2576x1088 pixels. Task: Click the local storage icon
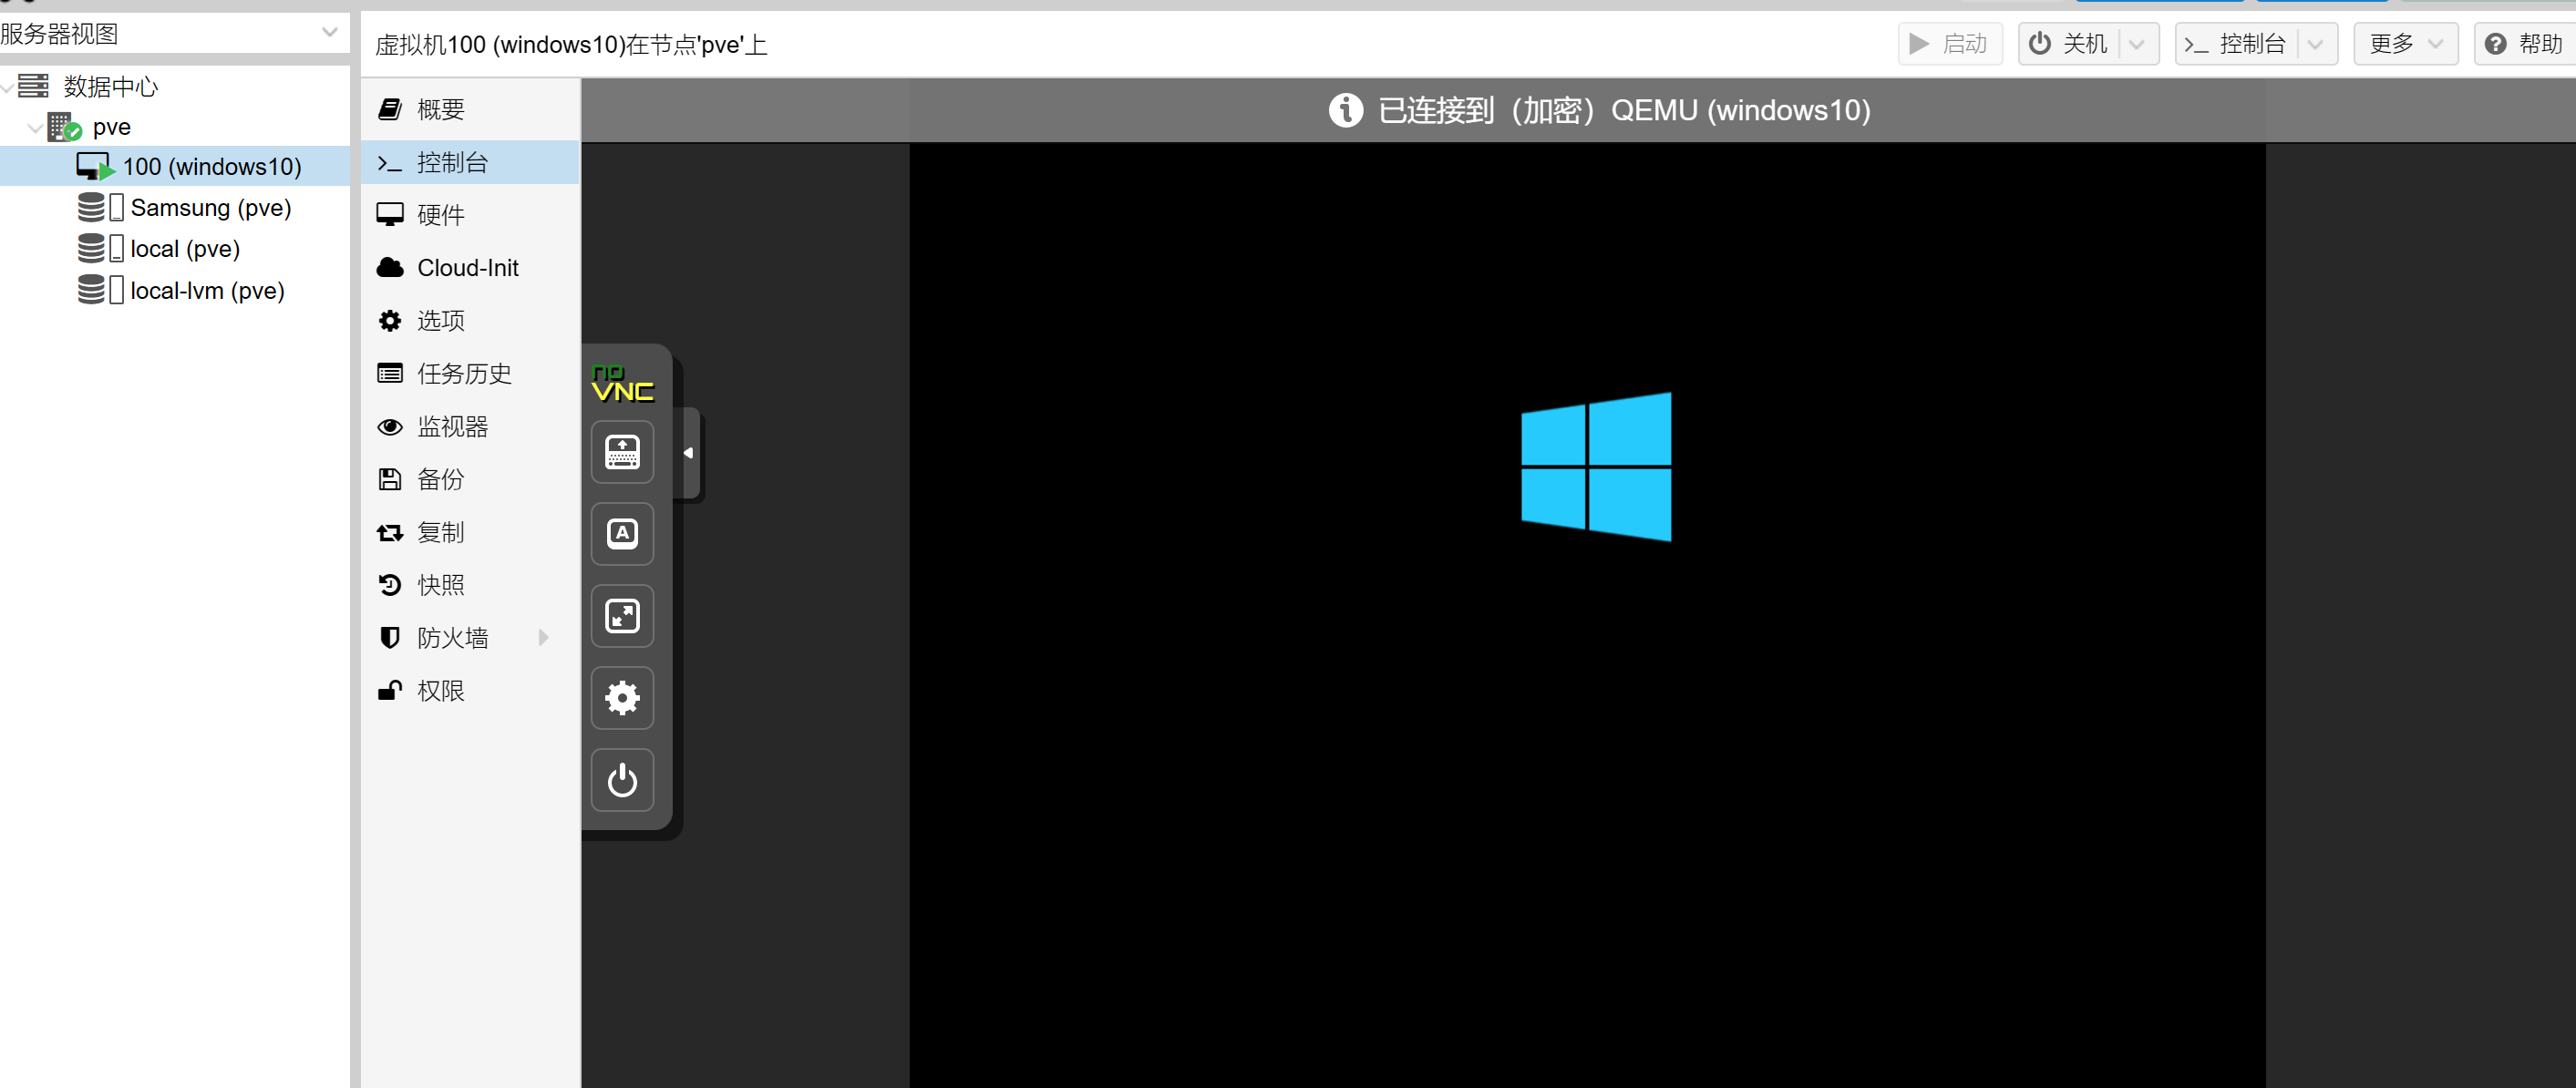(100, 249)
